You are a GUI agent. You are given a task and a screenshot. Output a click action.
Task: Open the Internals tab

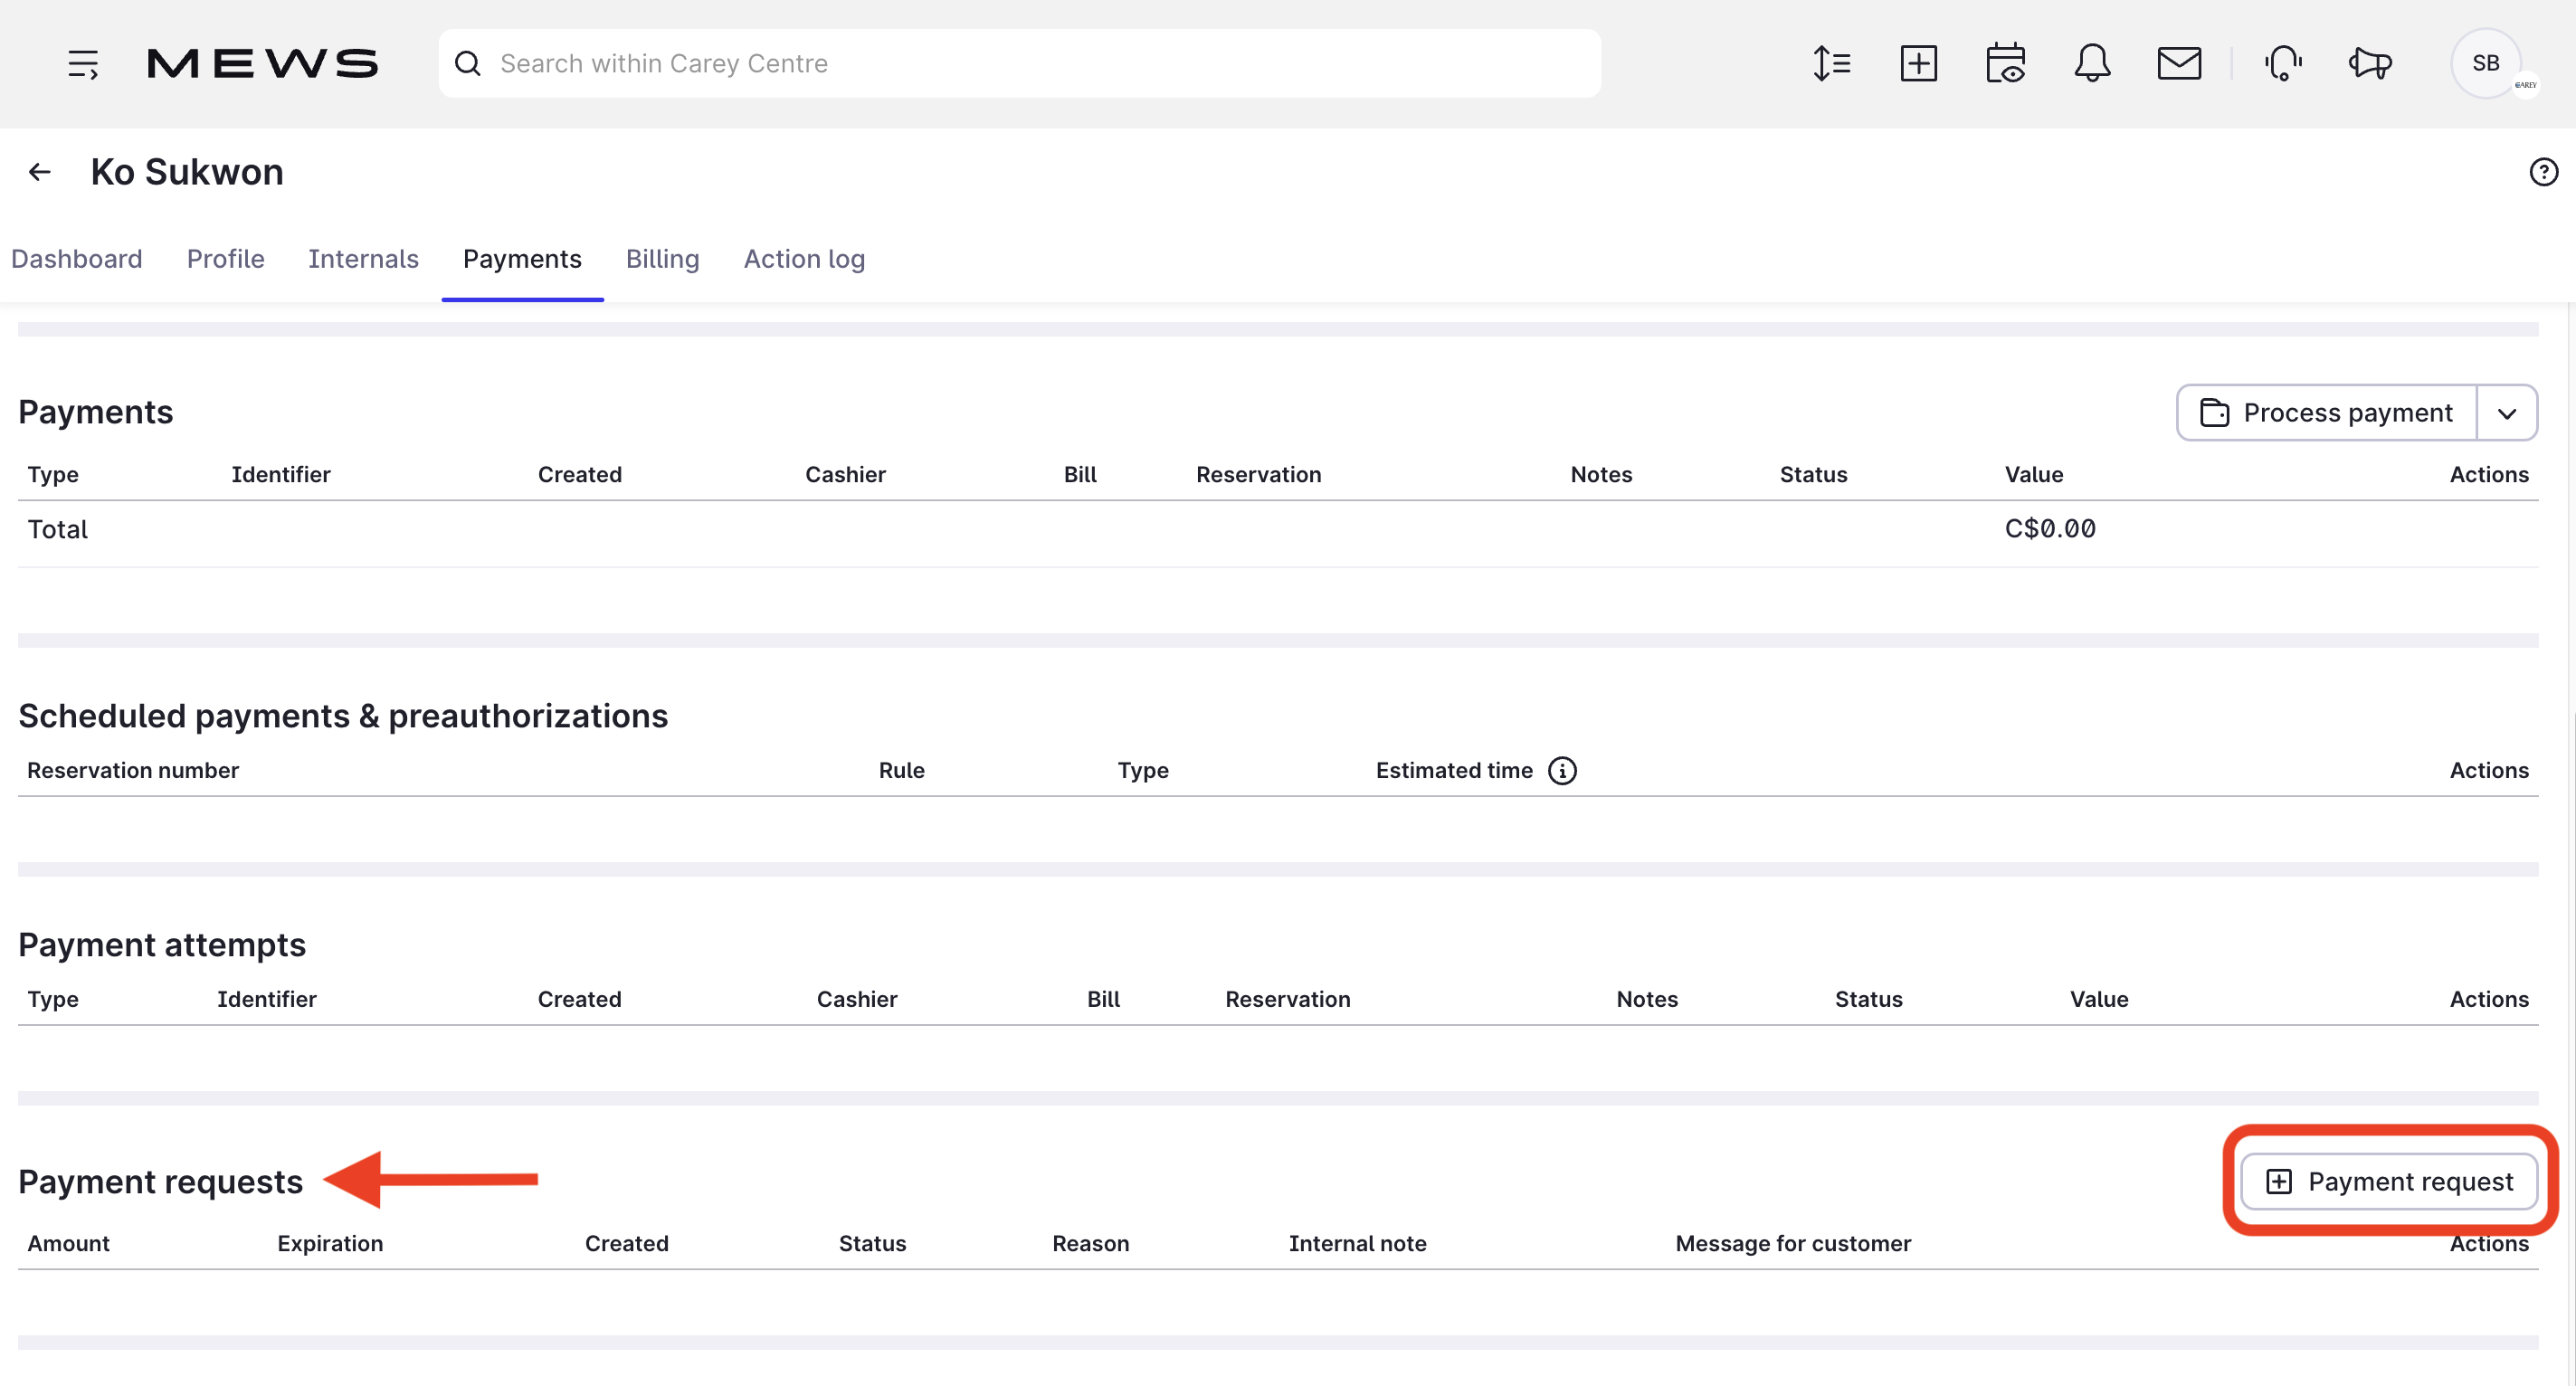pos(363,259)
